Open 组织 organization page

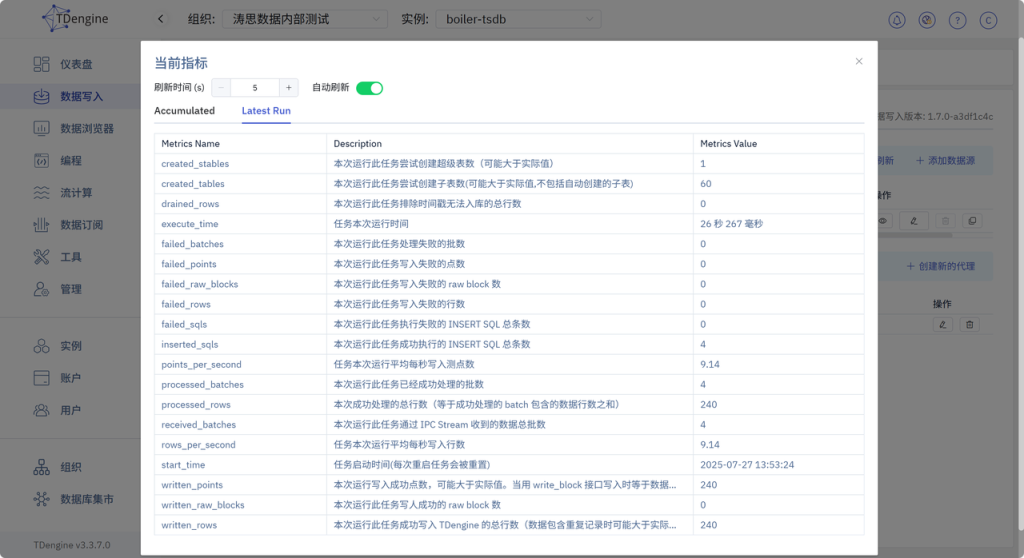[70, 467]
